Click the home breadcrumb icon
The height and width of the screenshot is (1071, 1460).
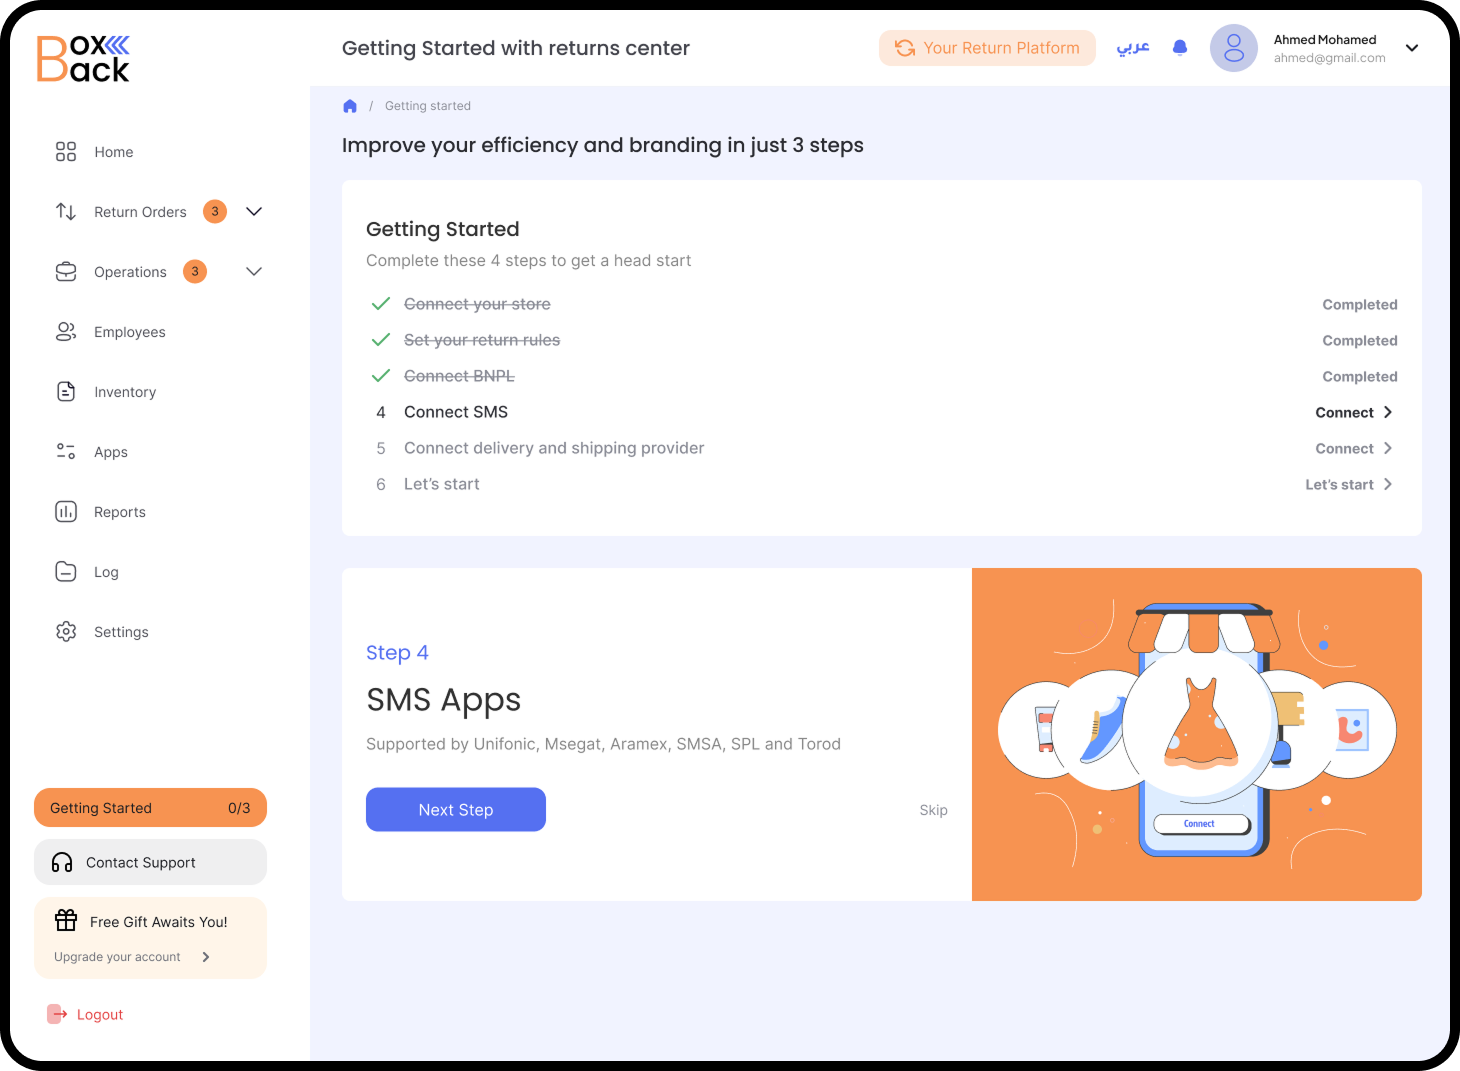point(350,106)
